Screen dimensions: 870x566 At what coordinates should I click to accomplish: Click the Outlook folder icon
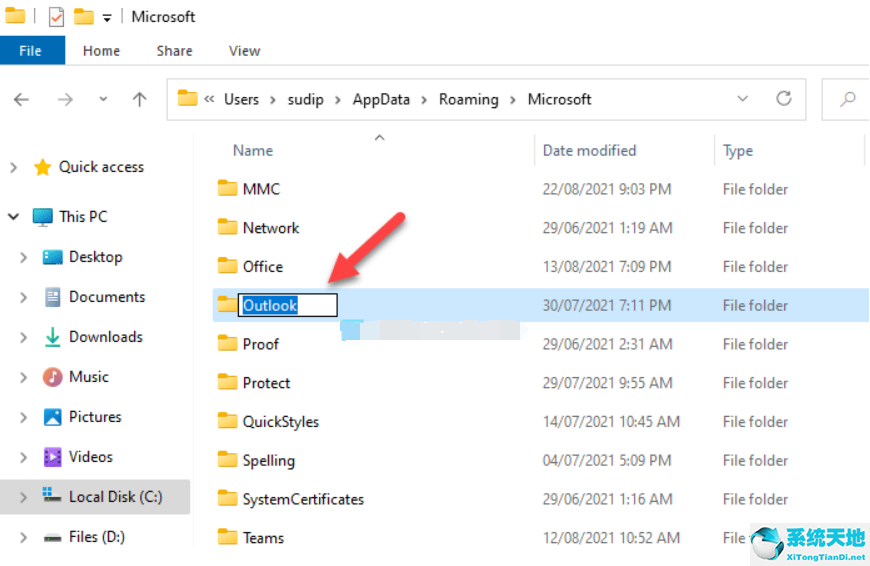pos(227,304)
